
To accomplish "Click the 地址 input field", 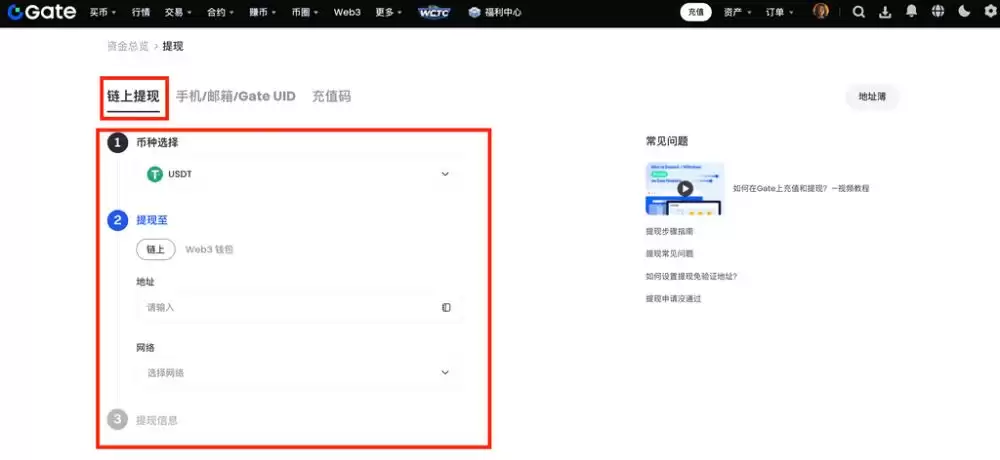I will click(x=290, y=307).
